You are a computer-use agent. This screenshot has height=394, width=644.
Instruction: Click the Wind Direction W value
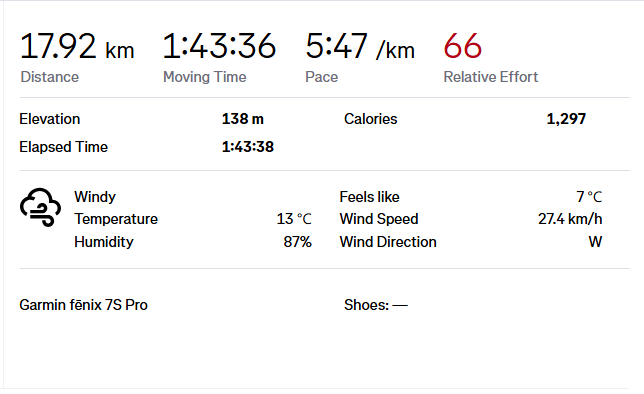595,242
